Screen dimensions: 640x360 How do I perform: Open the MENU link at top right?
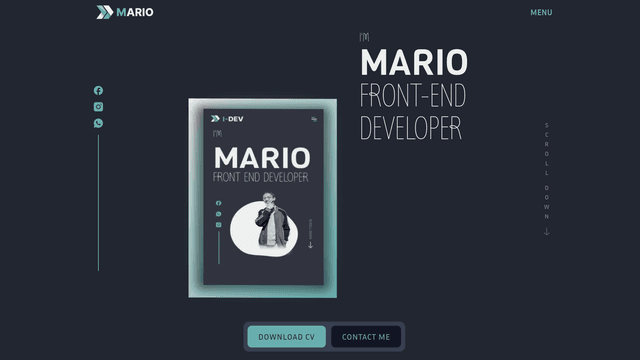point(541,13)
